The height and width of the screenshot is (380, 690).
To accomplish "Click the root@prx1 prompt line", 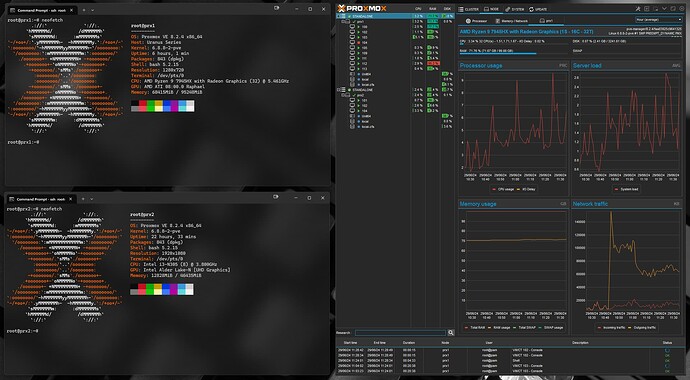I will [x=23, y=142].
